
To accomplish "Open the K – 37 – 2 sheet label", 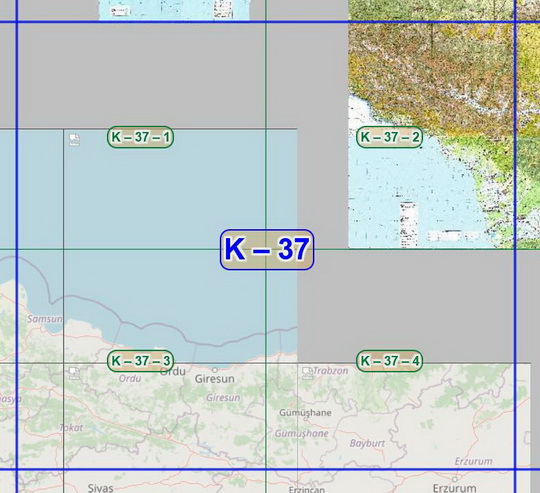I will click(x=390, y=137).
